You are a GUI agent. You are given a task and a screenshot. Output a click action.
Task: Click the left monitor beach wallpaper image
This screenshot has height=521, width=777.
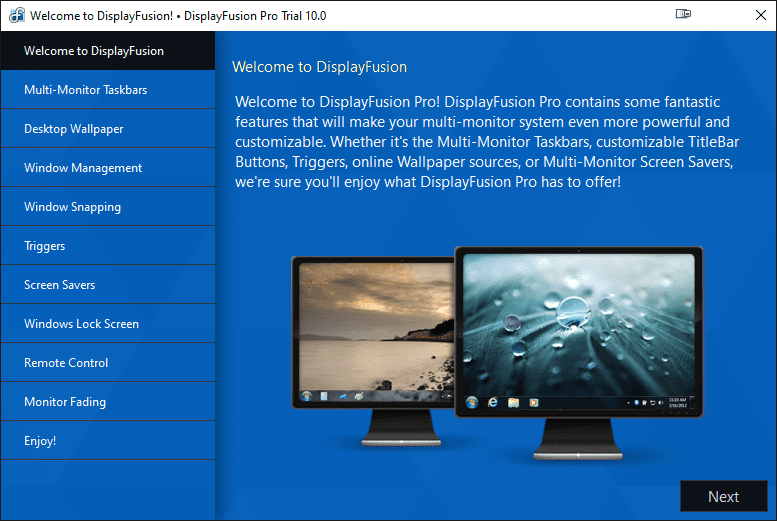point(376,327)
